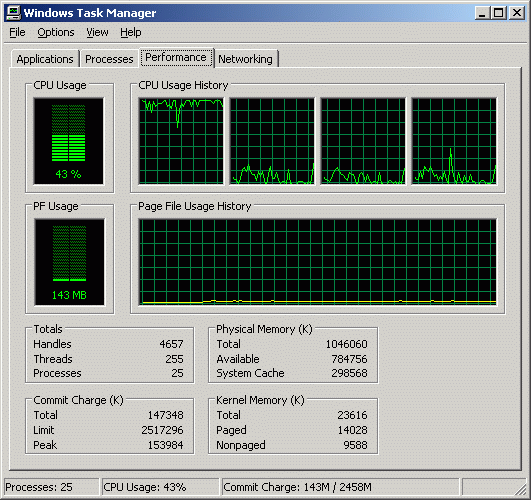Viewport: 531px width, 500px height.
Task: Switch to the Processes tab
Action: click(109, 59)
